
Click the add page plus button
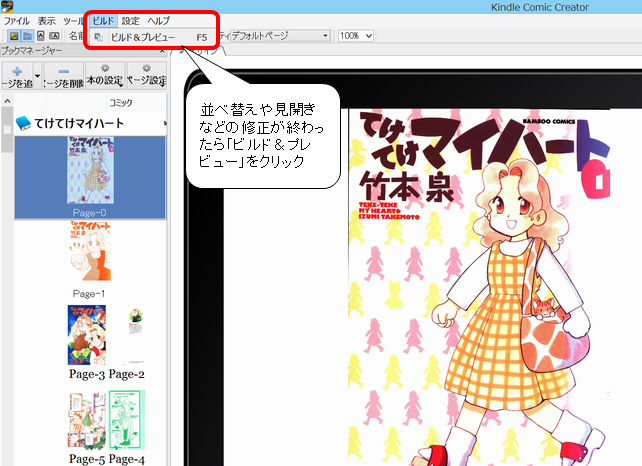pos(17,76)
